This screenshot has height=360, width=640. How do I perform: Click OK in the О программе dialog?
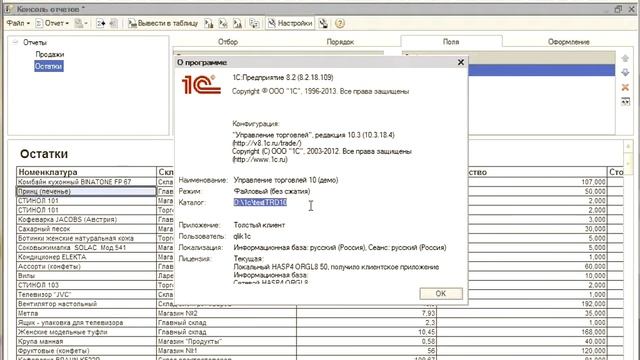[441, 293]
